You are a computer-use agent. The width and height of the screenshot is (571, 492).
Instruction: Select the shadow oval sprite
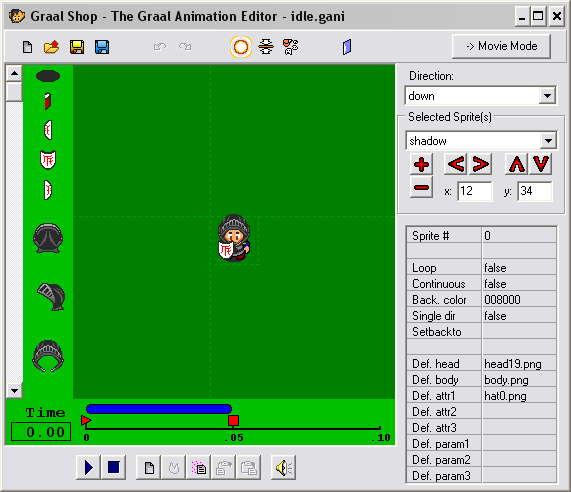coord(48,76)
